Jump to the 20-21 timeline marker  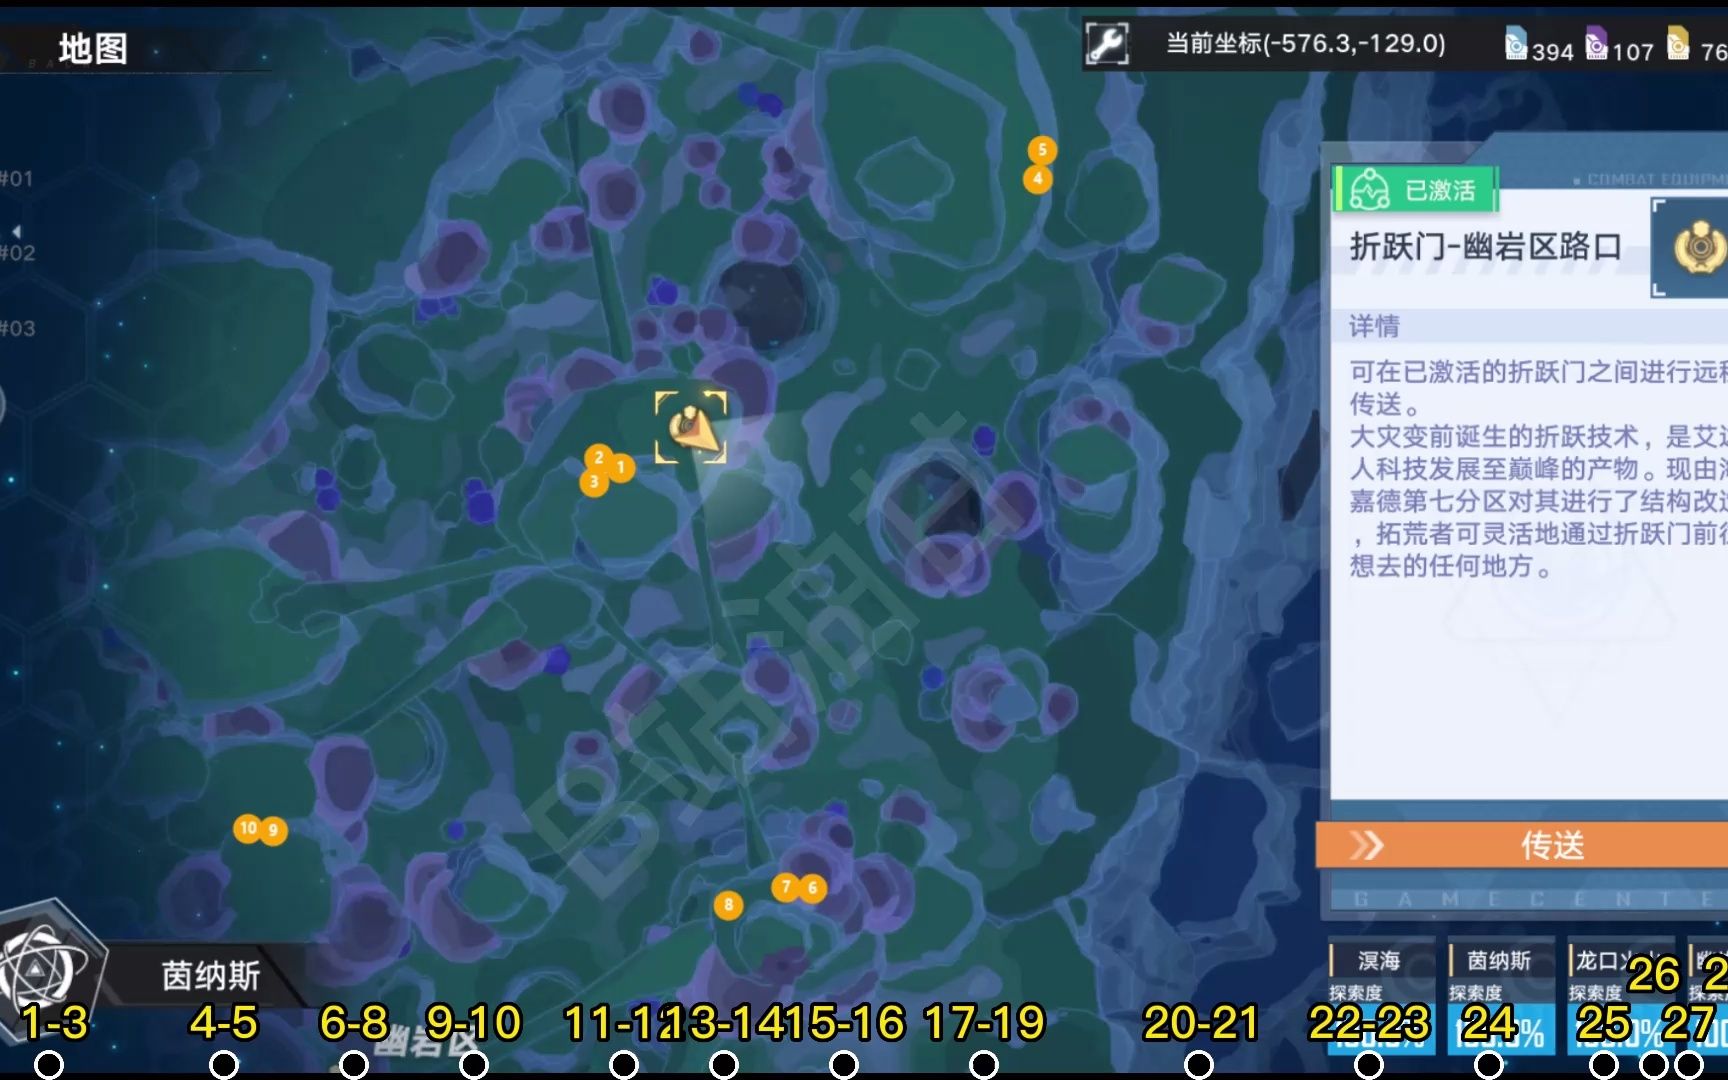pyautogui.click(x=1199, y=1065)
